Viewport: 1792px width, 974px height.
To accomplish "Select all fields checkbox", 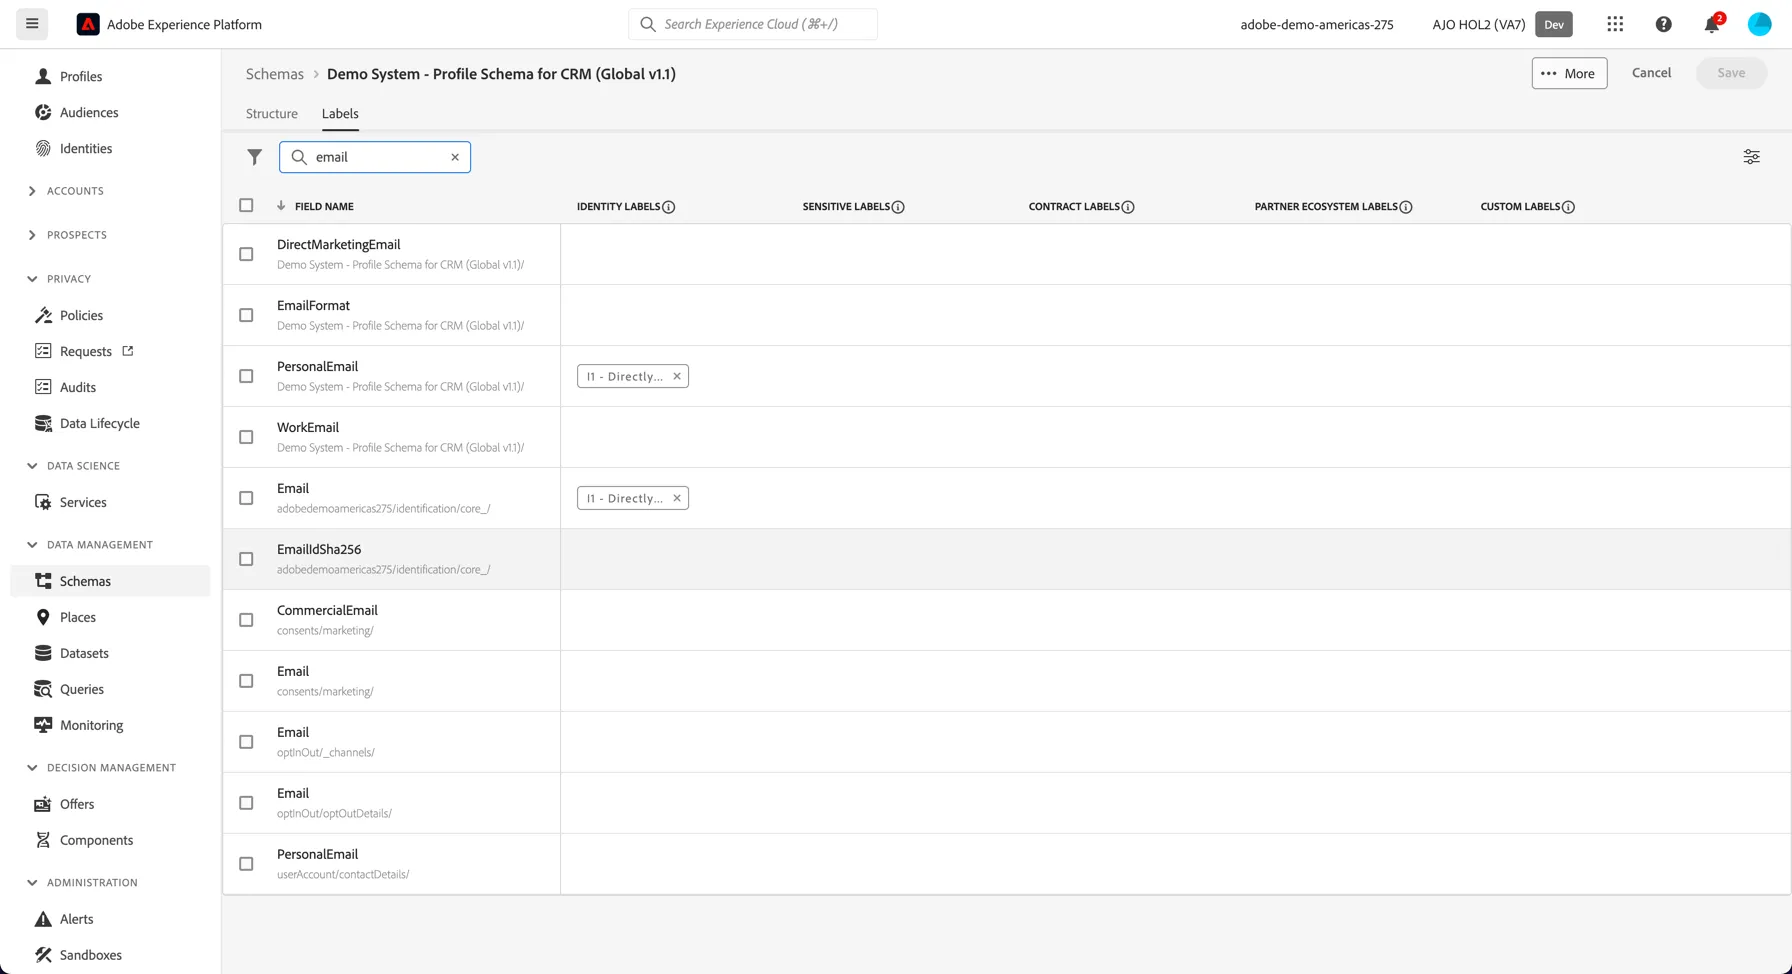I will coord(246,205).
